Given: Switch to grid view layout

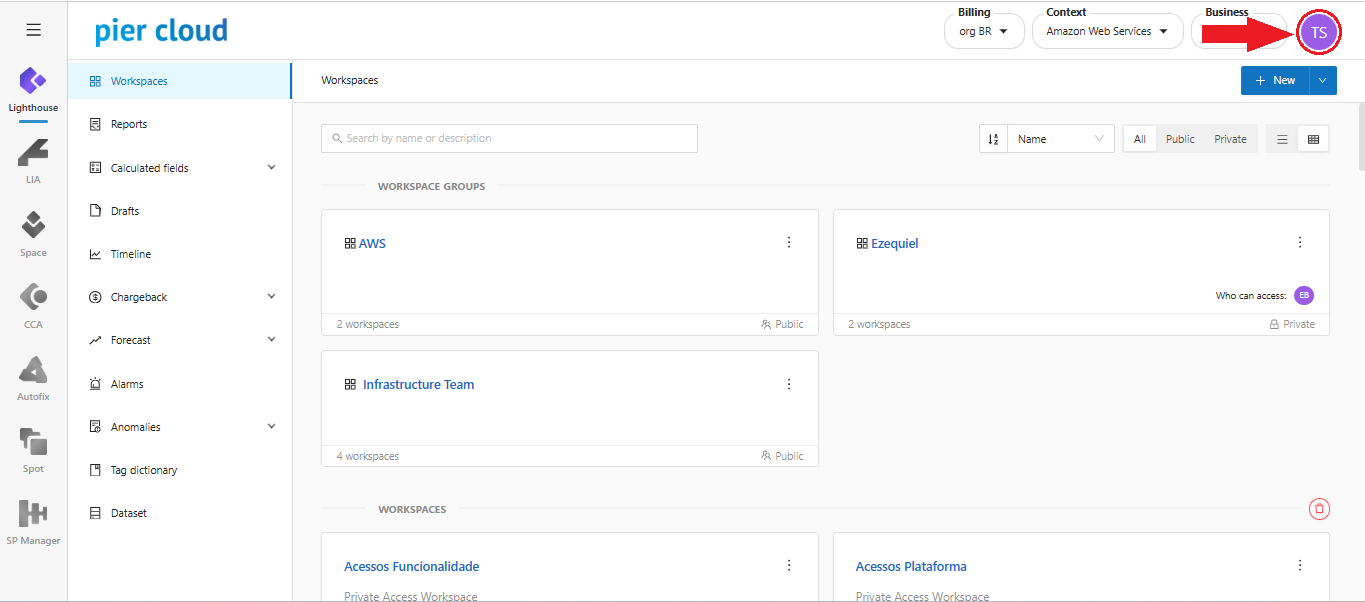Looking at the screenshot, I should click(1313, 139).
